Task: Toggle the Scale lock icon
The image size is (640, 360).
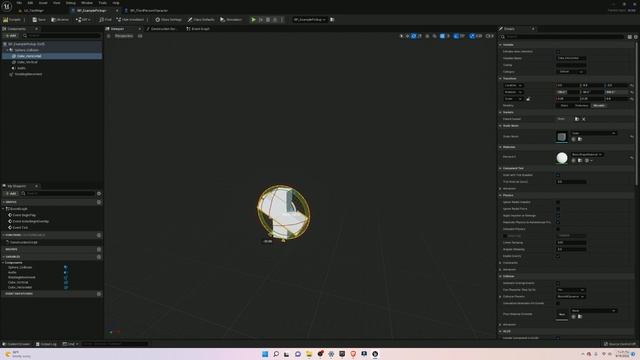Action: pos(528,99)
